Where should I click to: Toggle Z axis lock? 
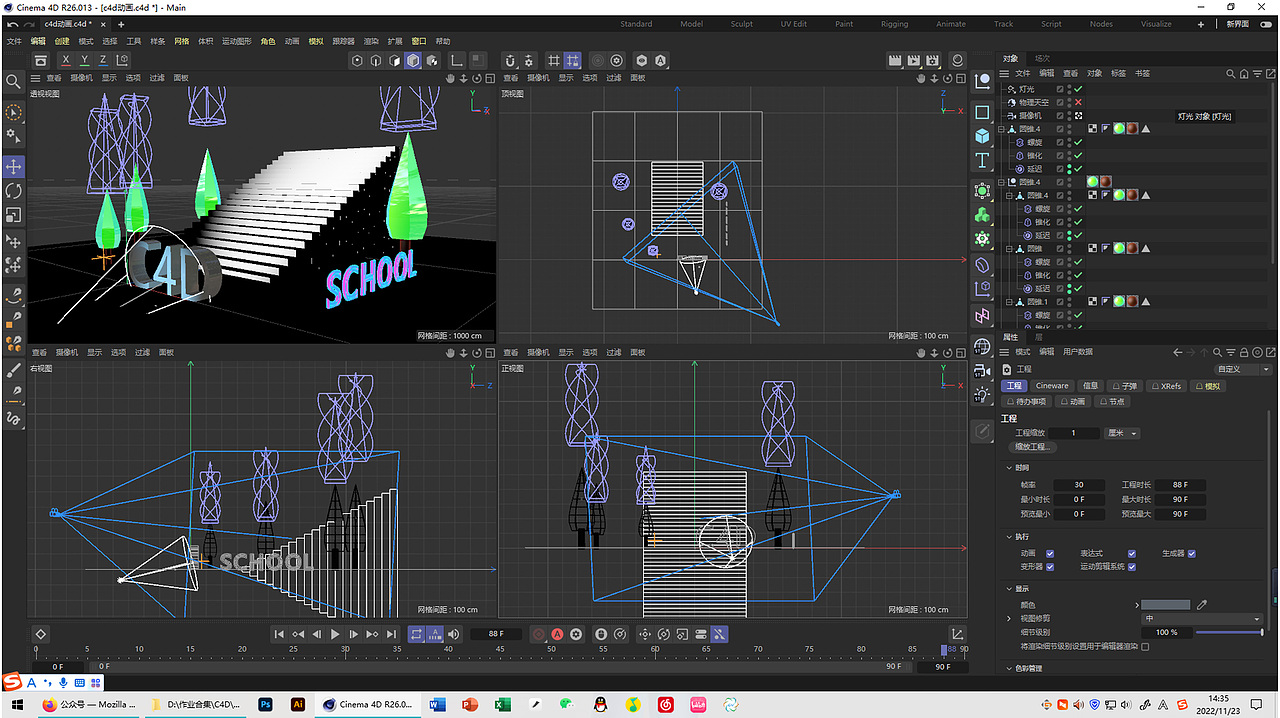click(x=104, y=61)
